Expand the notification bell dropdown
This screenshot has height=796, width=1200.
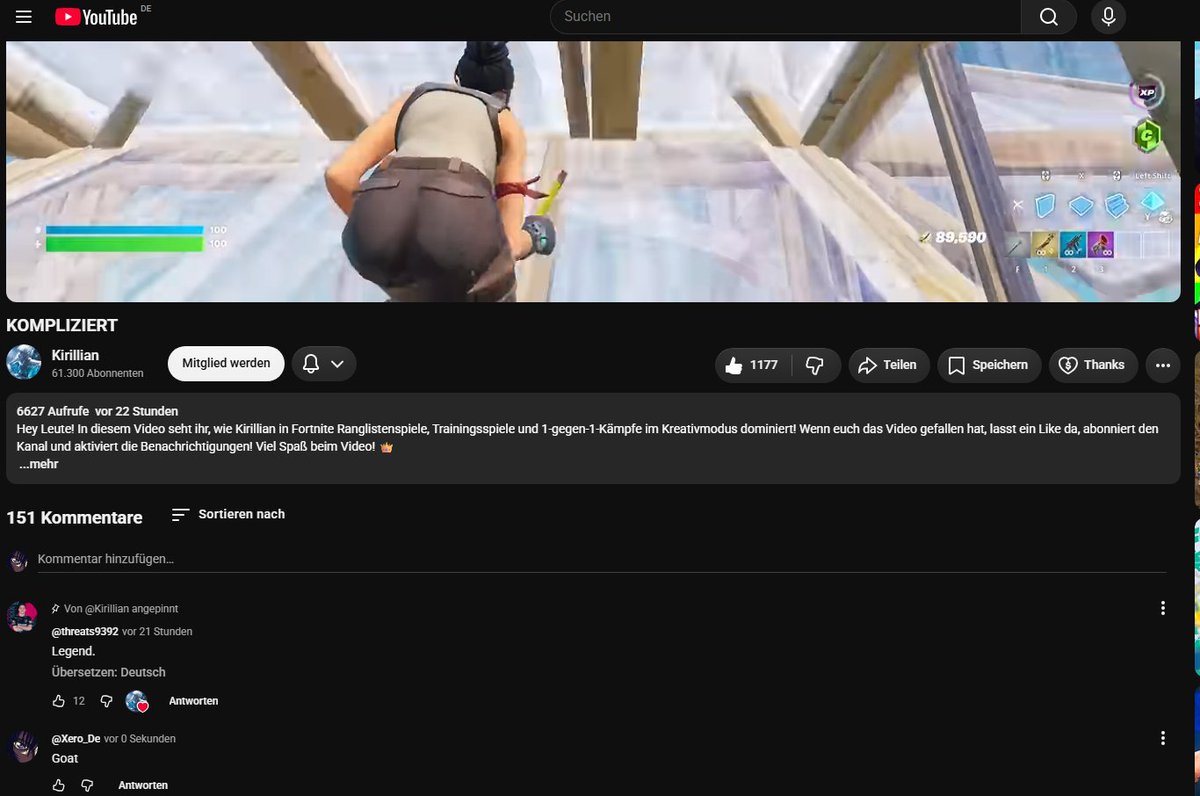click(x=324, y=364)
